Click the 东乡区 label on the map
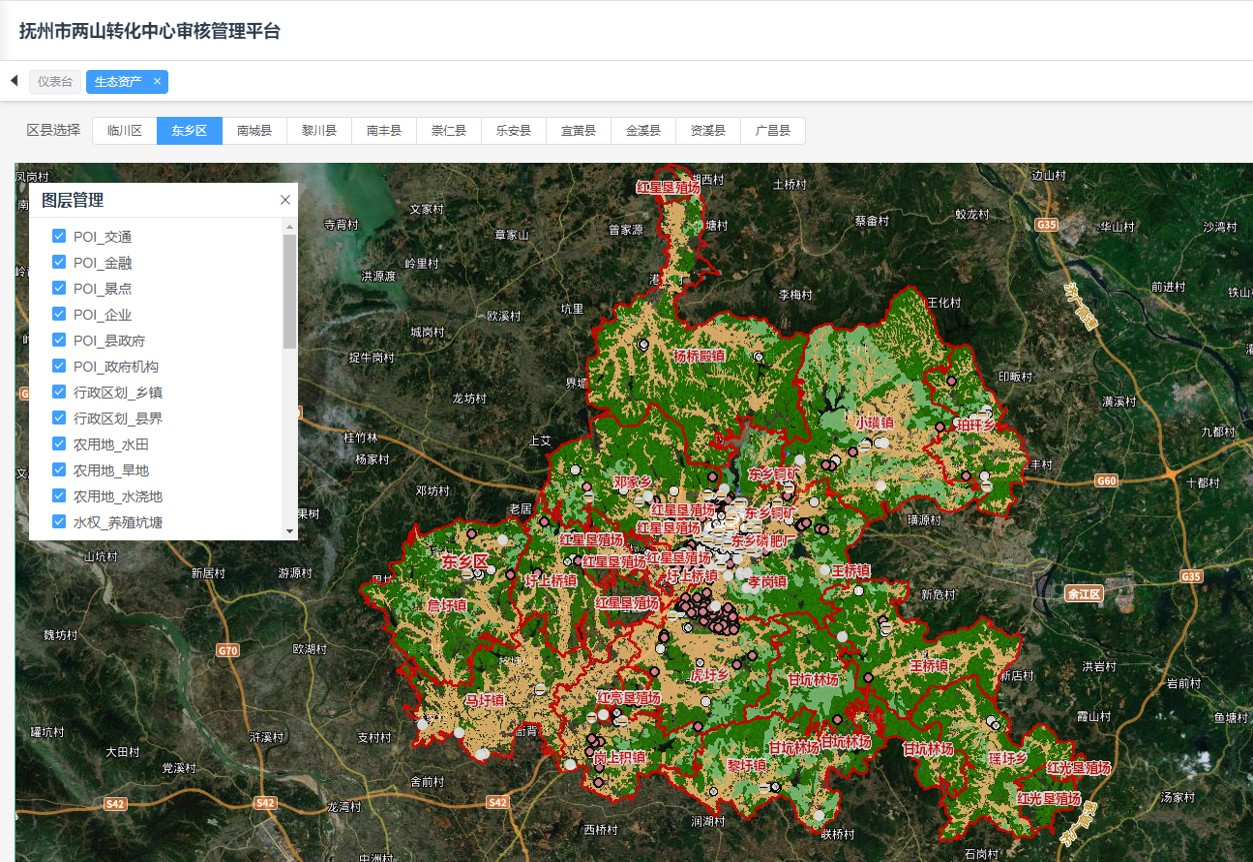 point(465,562)
